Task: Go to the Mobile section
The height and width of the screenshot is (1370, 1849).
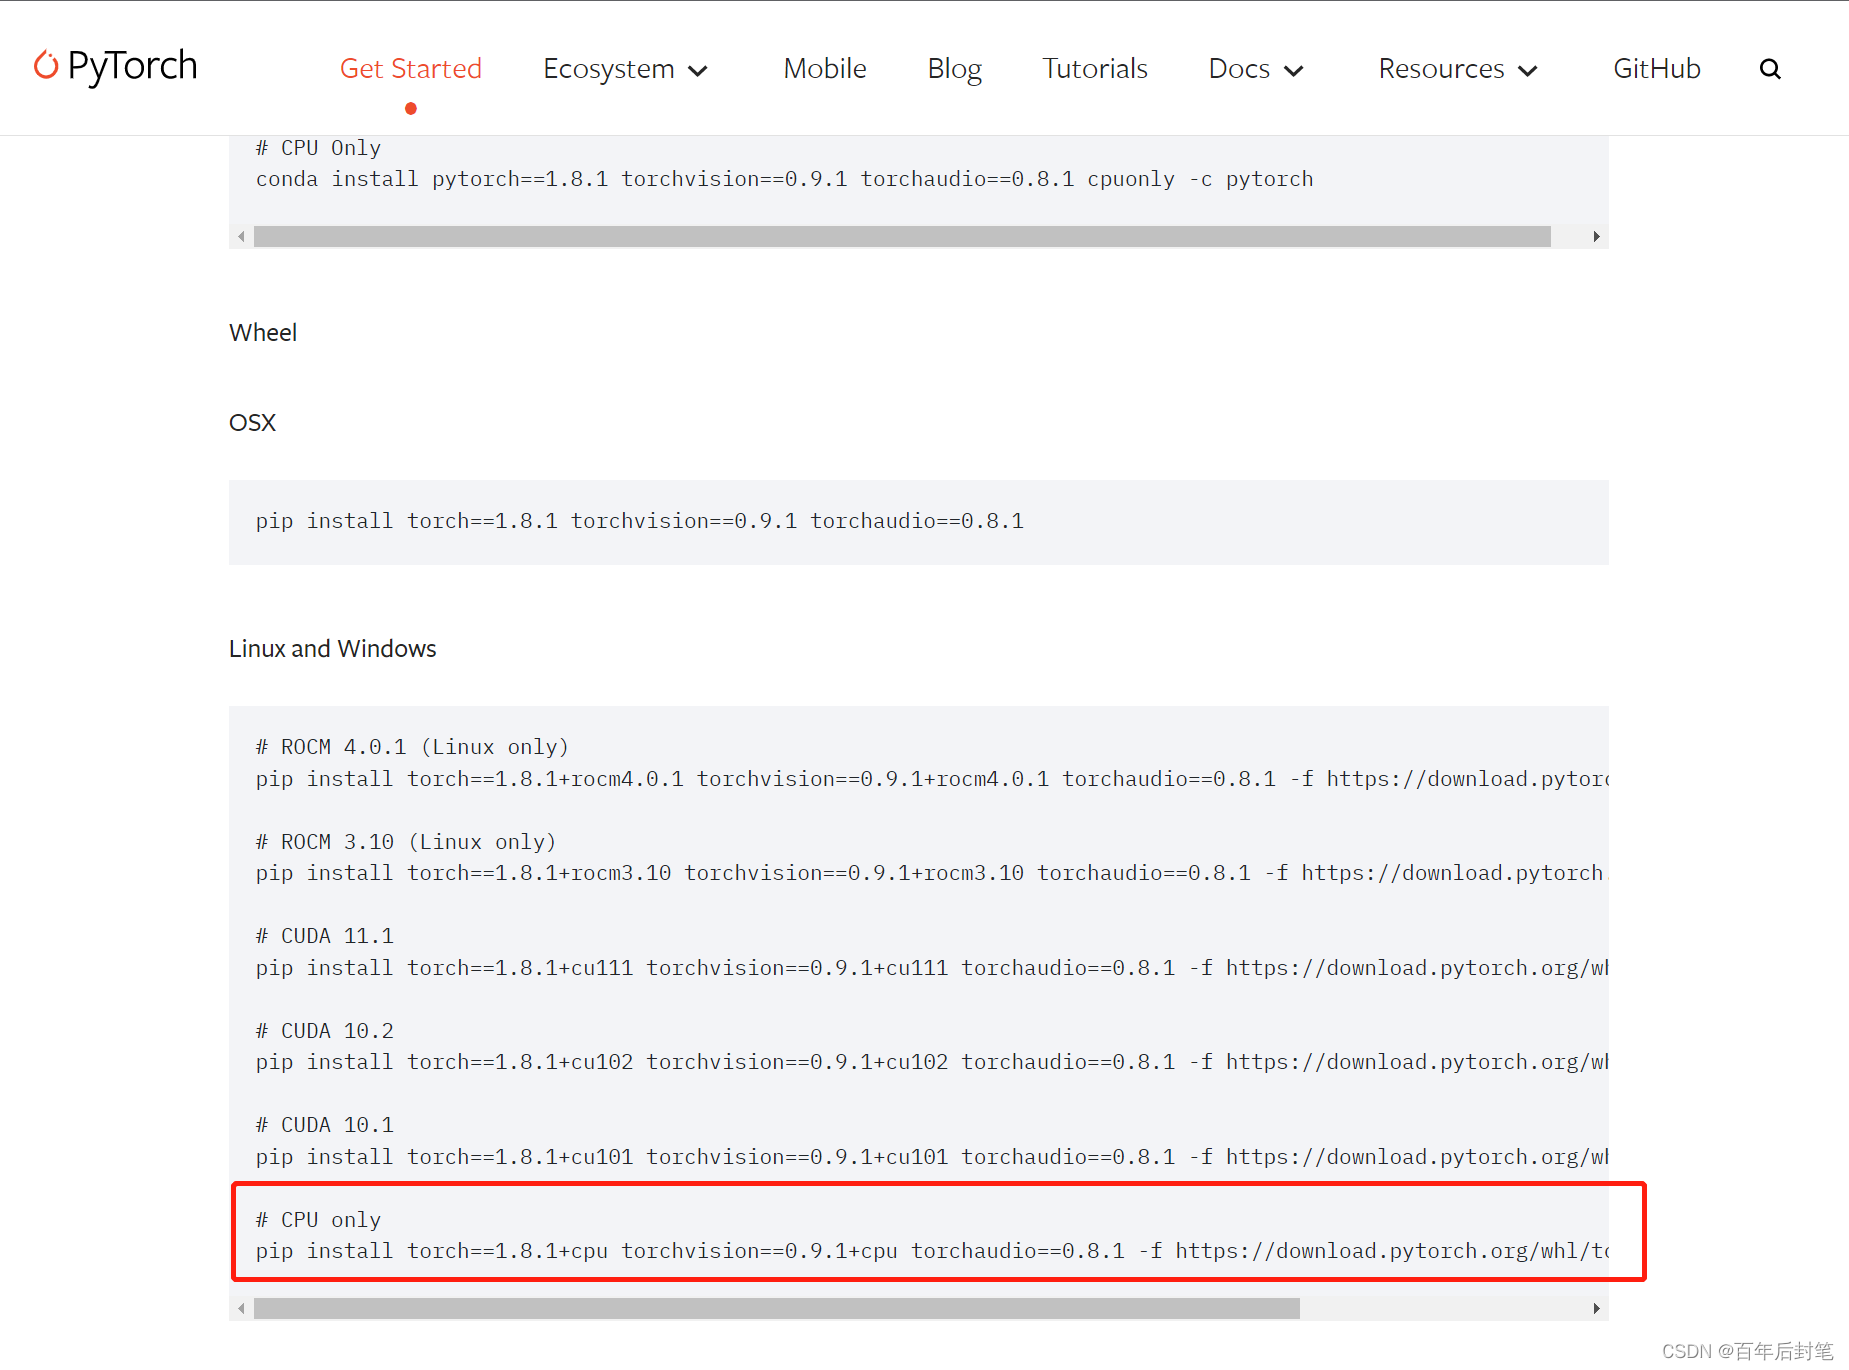Action: pos(825,69)
